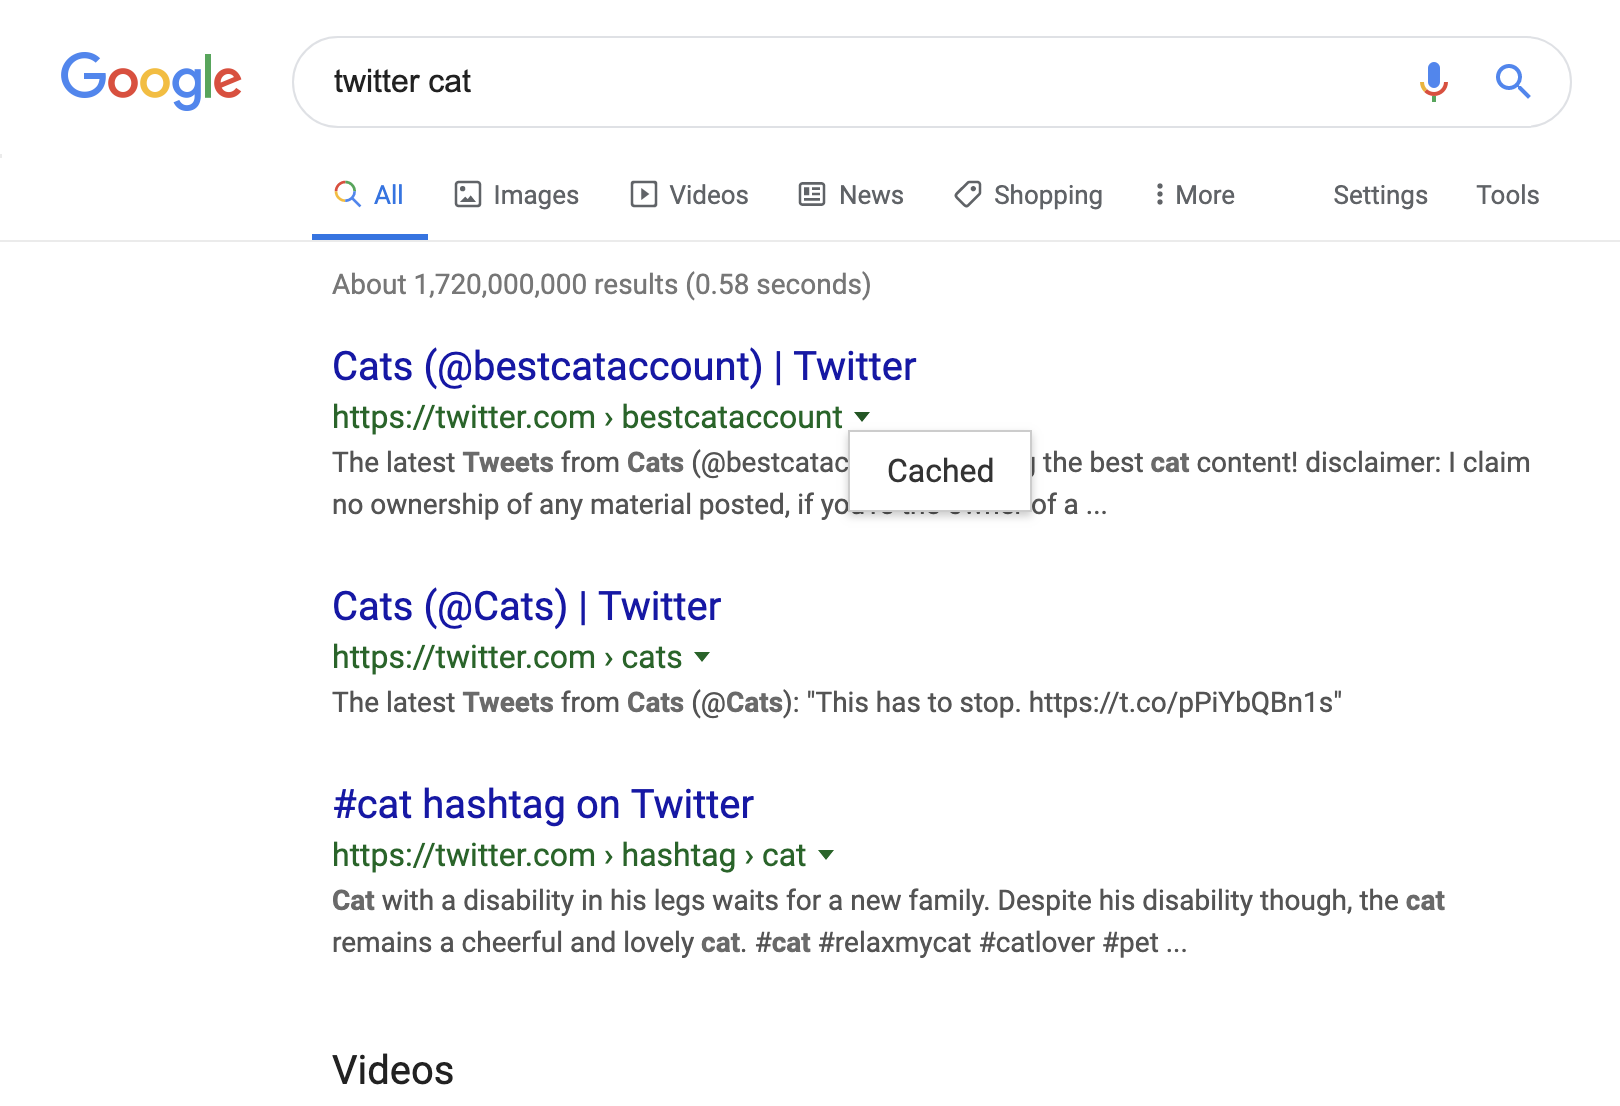The height and width of the screenshot is (1106, 1620).
Task: Click the News tab newspaper icon
Action: coord(811,194)
